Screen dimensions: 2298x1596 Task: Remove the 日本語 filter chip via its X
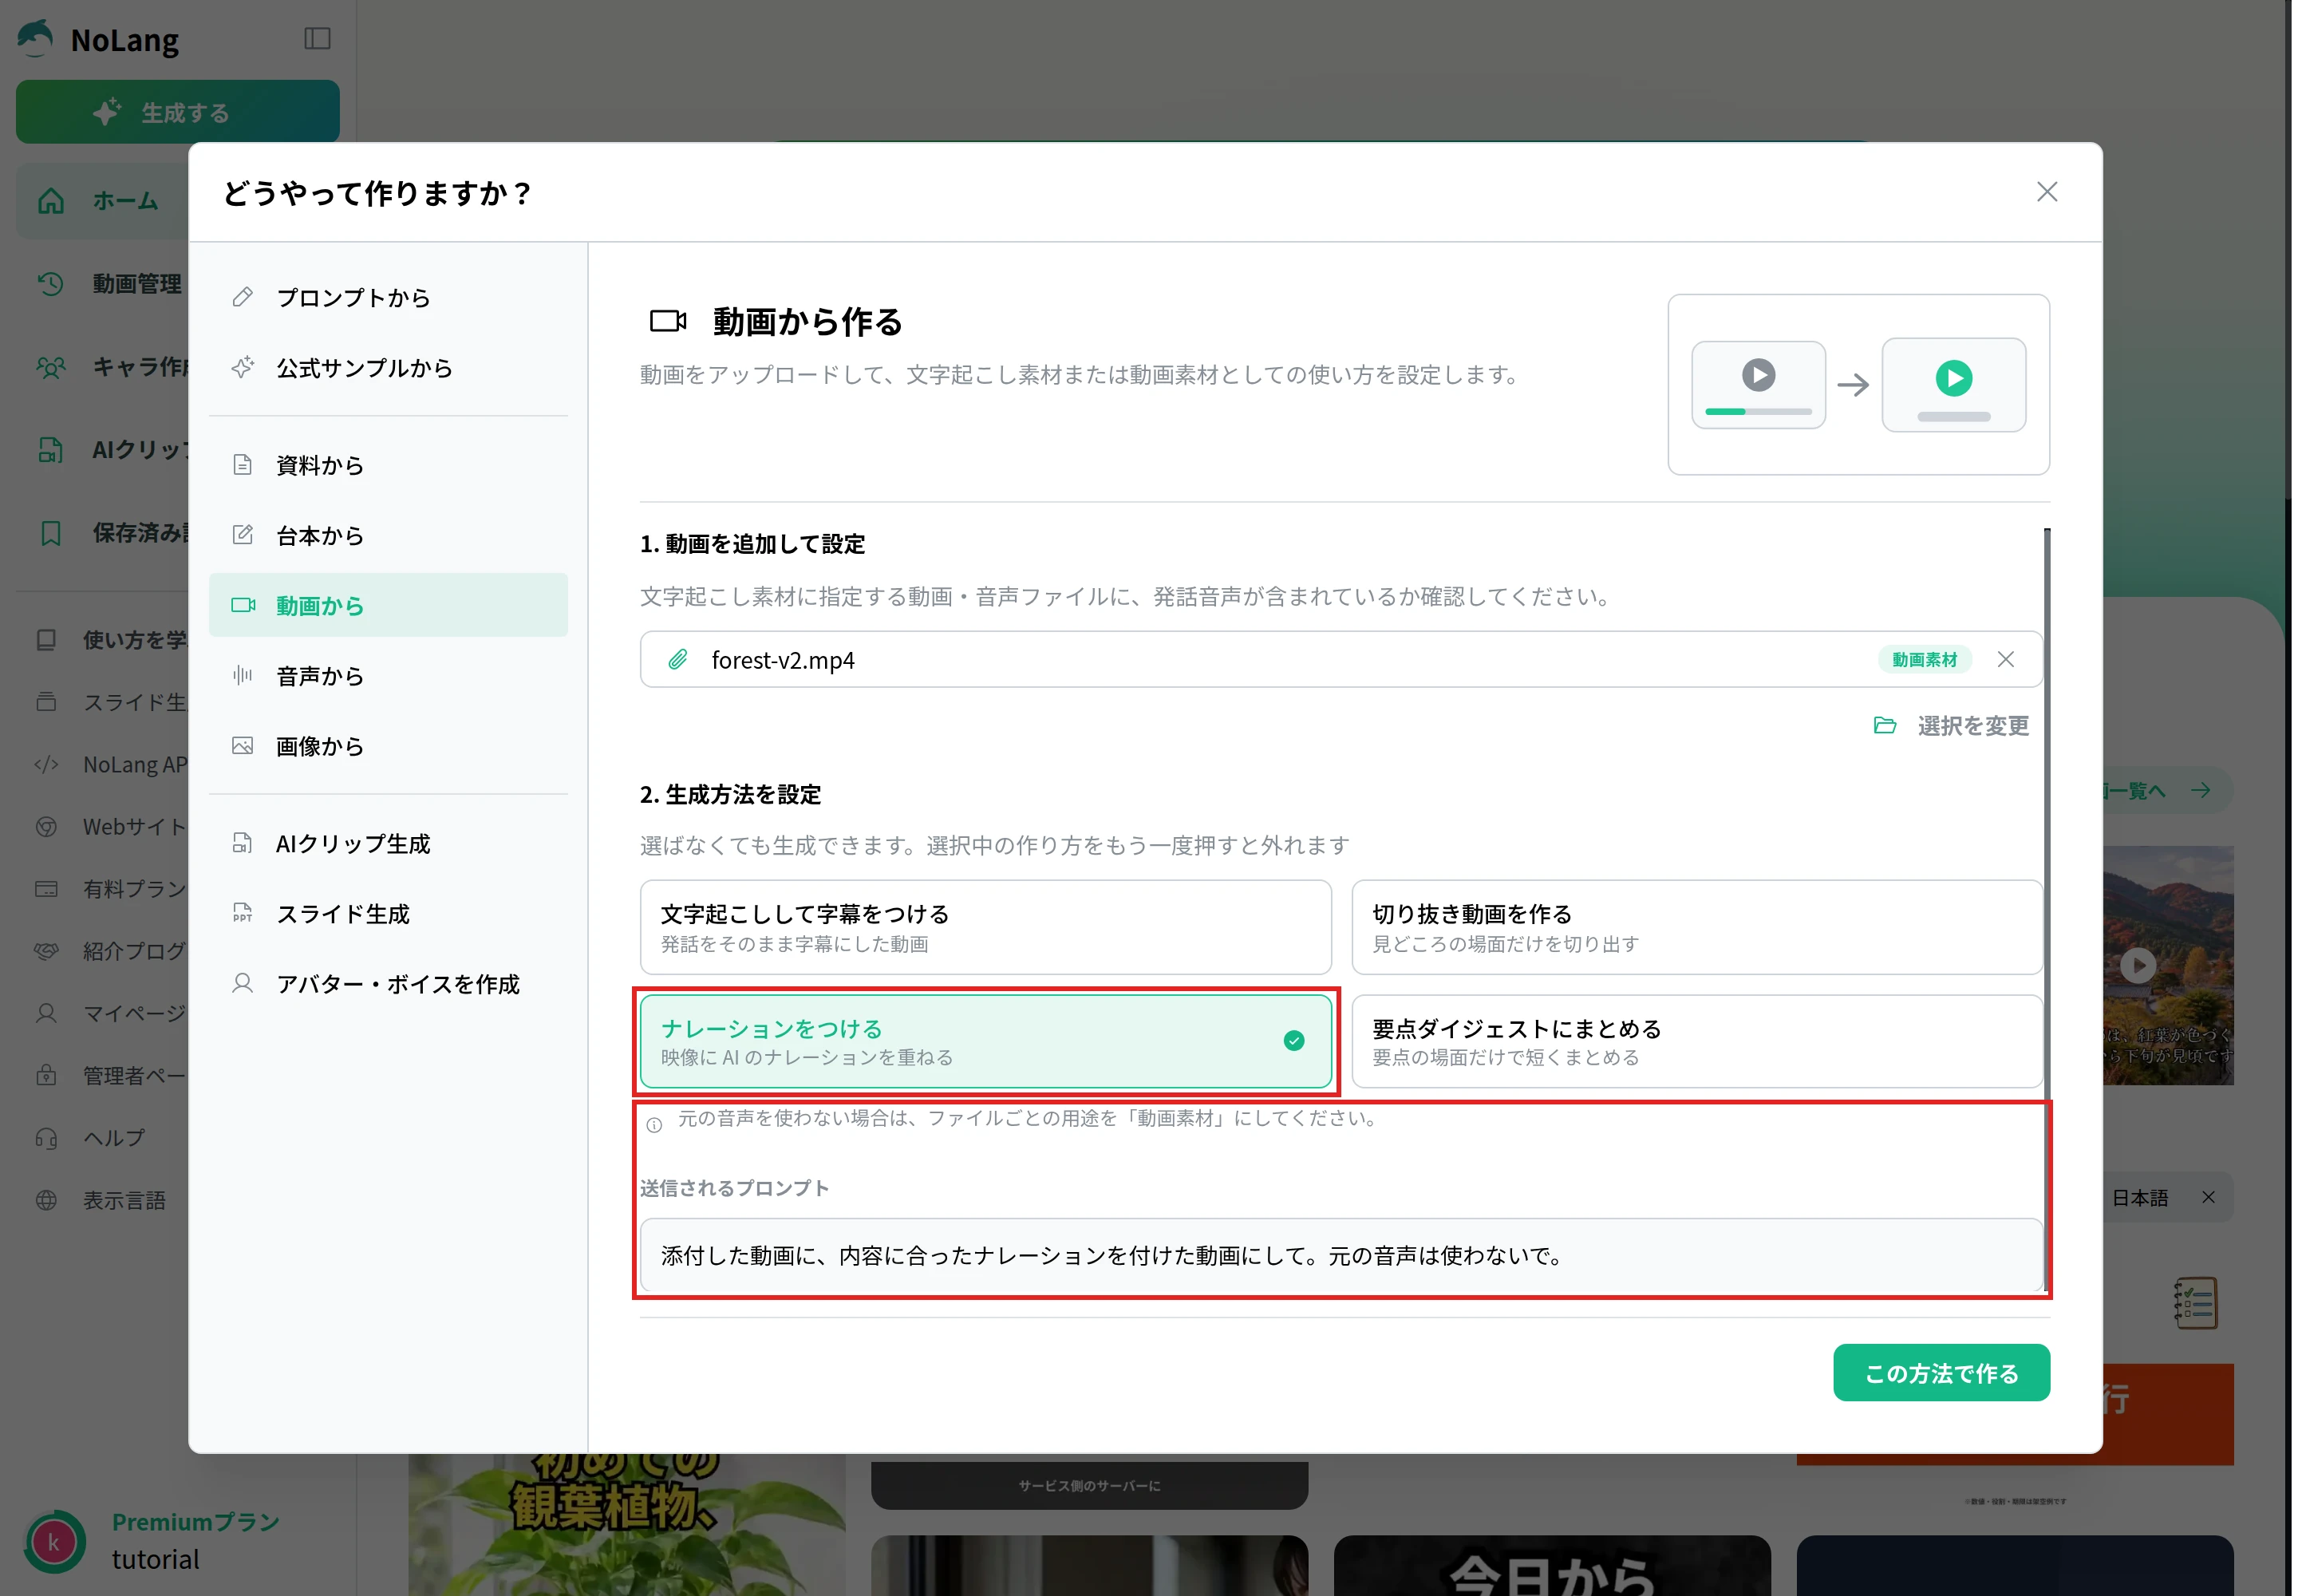coord(2207,1197)
